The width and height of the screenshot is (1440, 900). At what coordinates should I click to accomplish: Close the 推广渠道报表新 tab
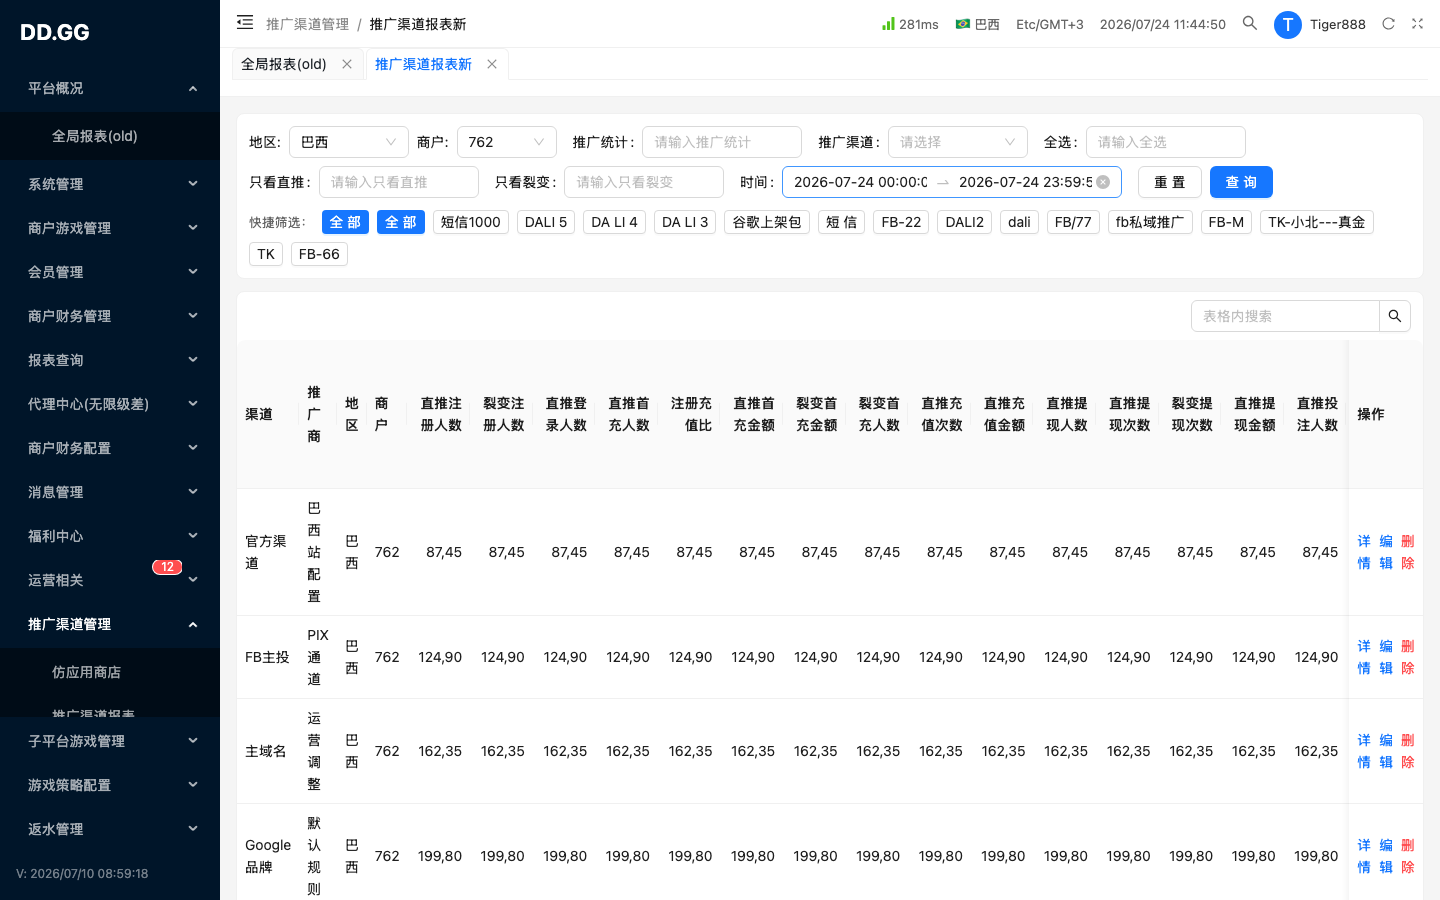(492, 64)
